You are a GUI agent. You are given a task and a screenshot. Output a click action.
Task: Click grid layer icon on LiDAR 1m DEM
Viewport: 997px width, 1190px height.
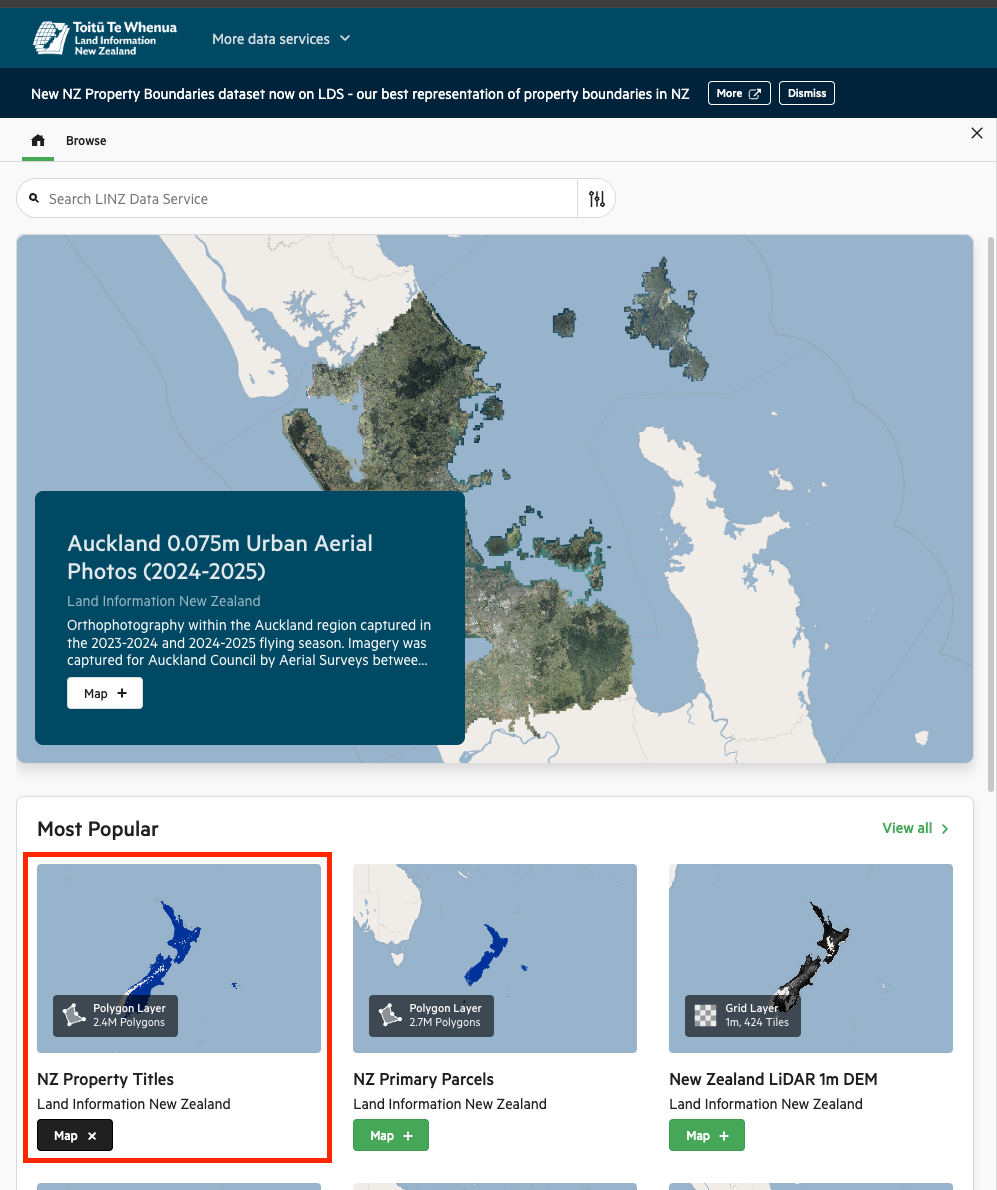click(x=706, y=1015)
